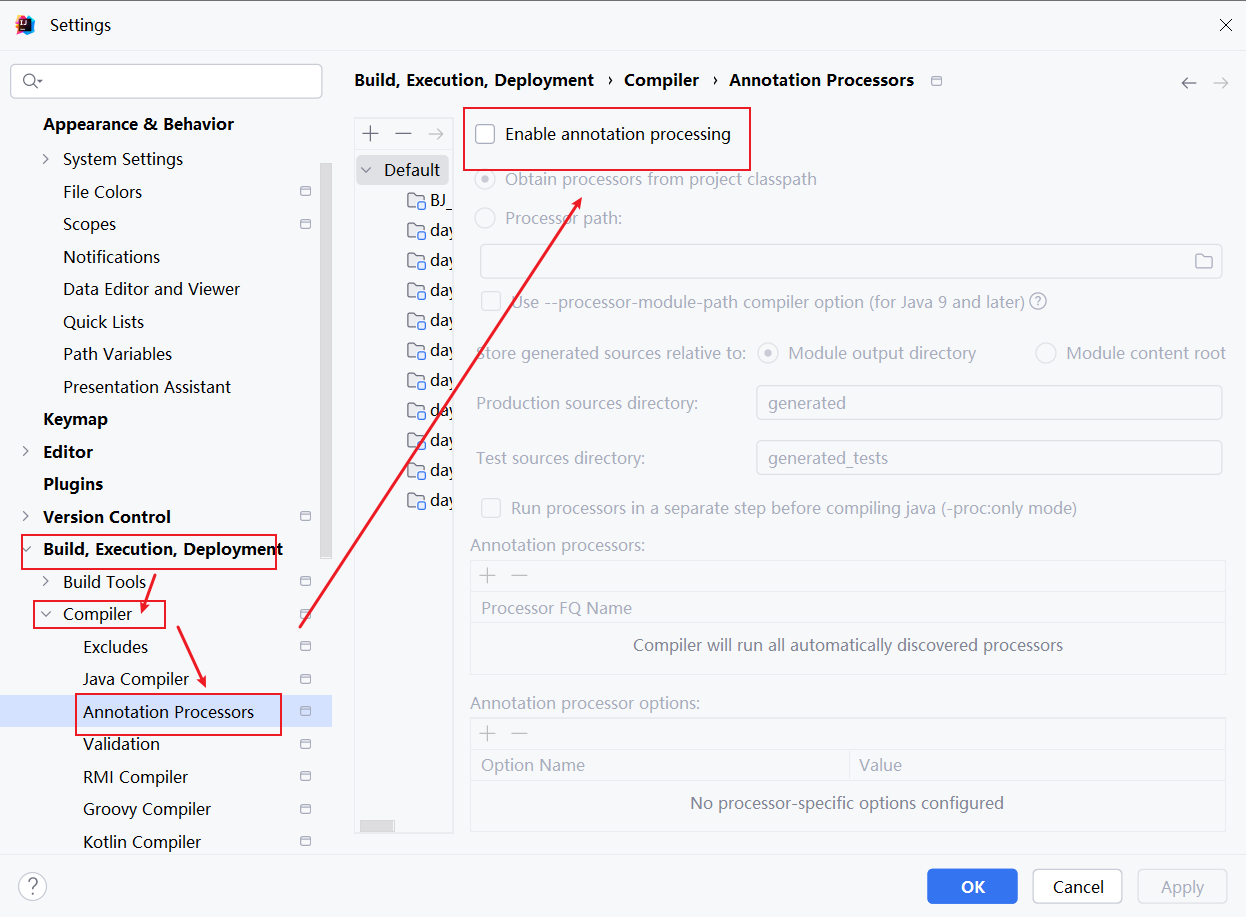Collapse the Default profile tree node

(366, 170)
